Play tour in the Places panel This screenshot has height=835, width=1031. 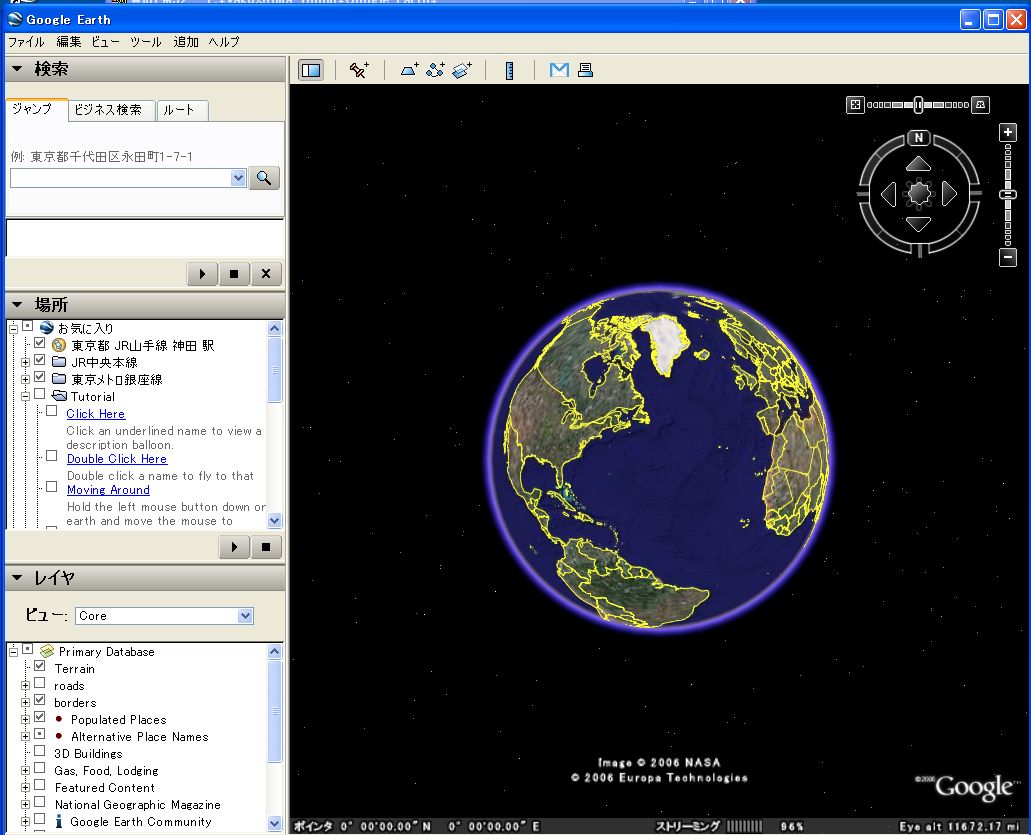point(234,546)
